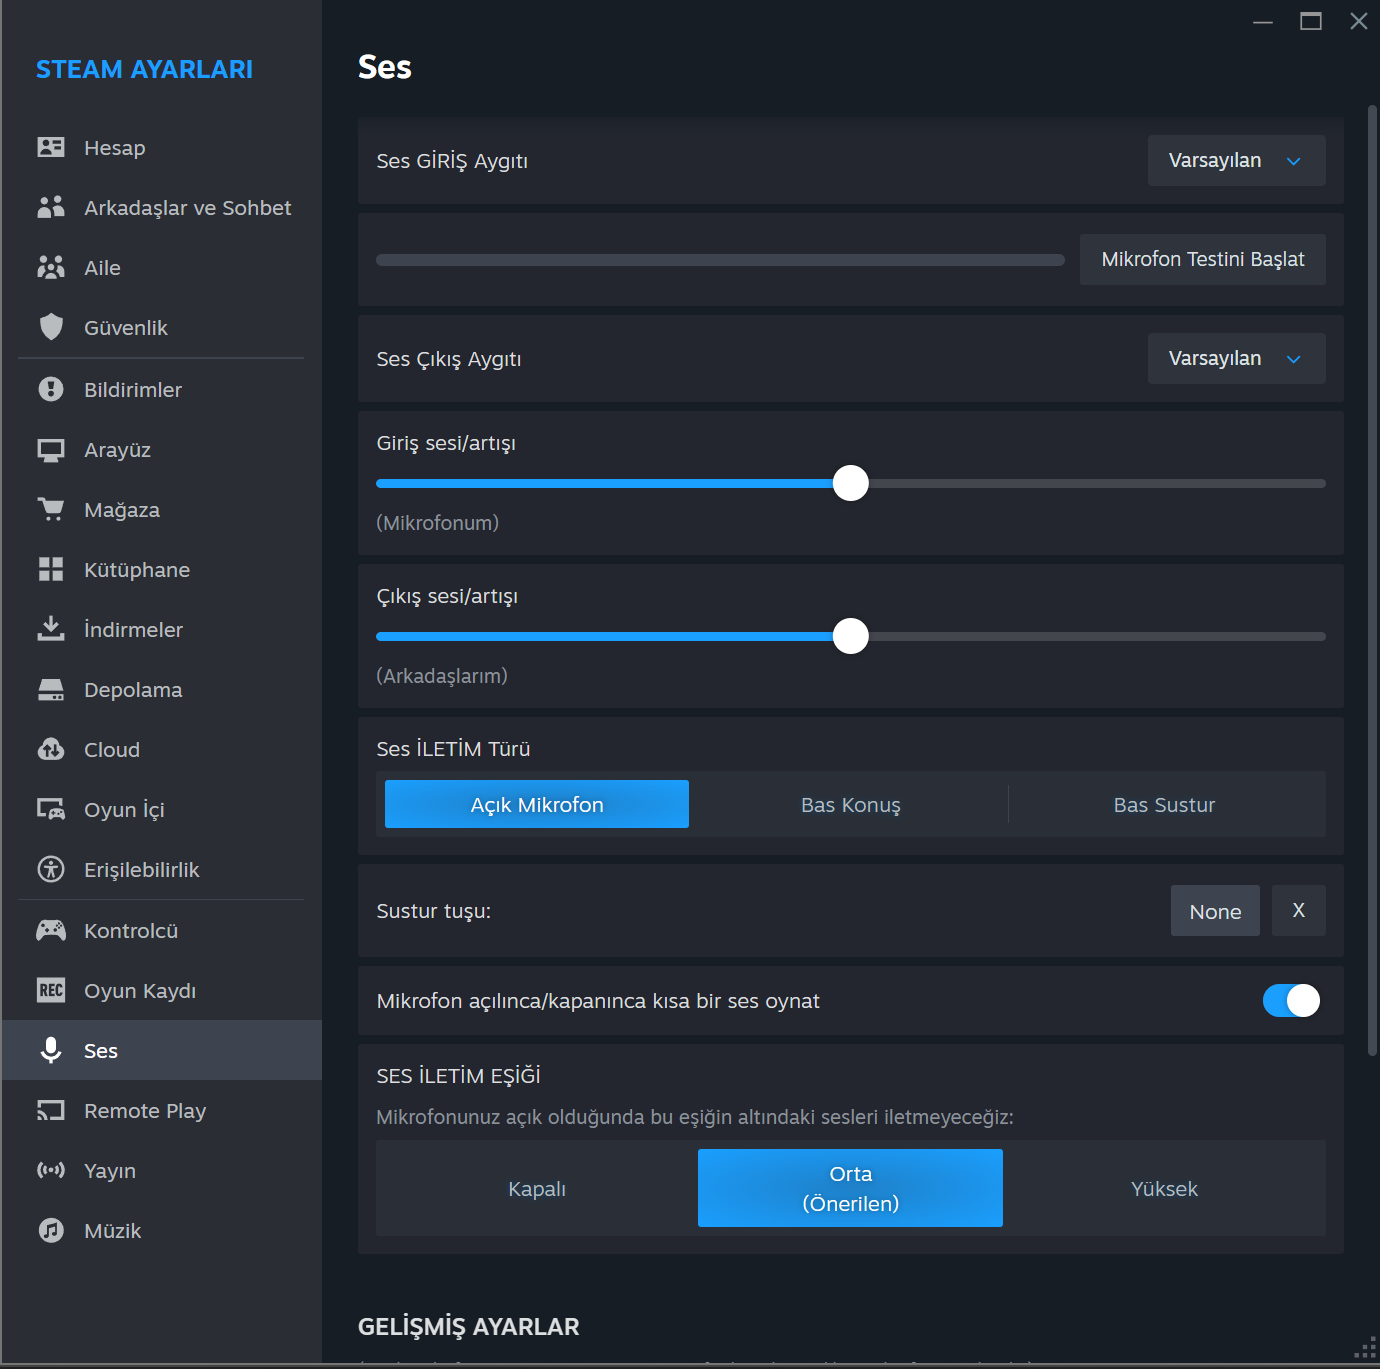This screenshot has width=1380, height=1369.
Task: Click the settings page vertical scrollbar
Action: (1373, 580)
